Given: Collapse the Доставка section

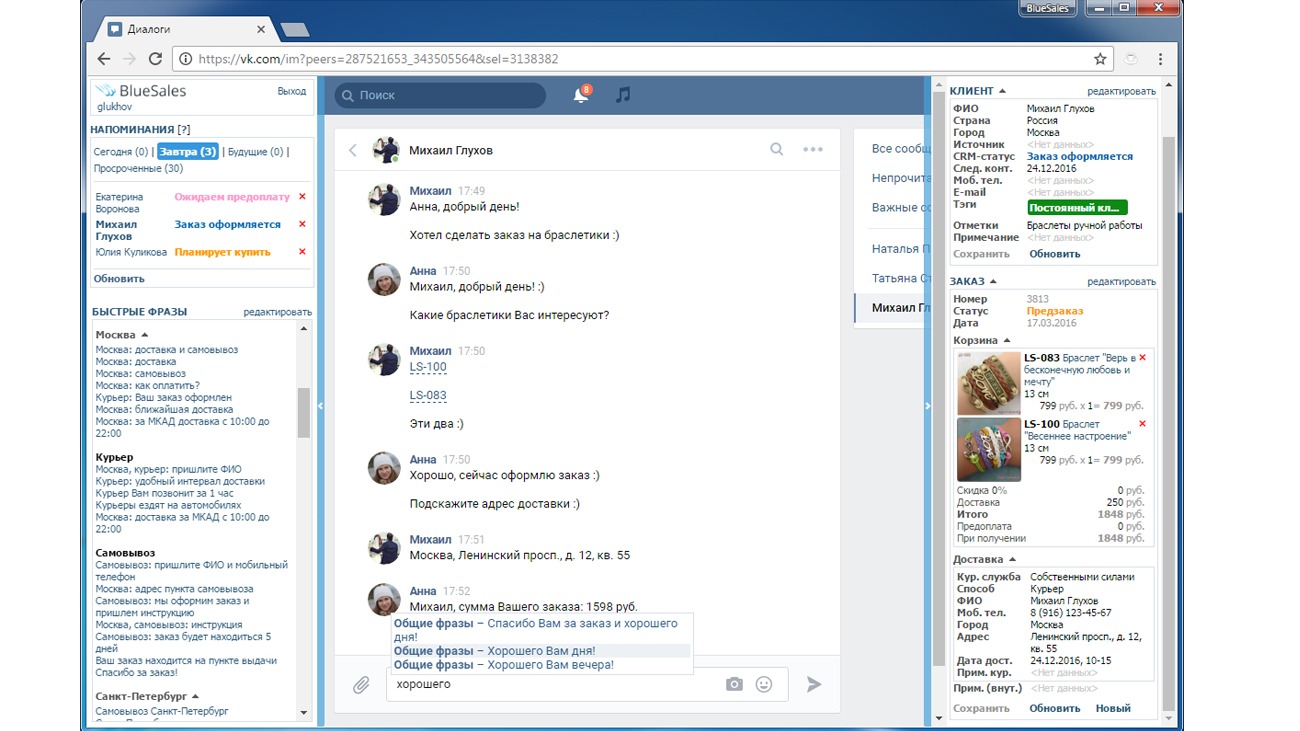Looking at the screenshot, I should 1012,560.
